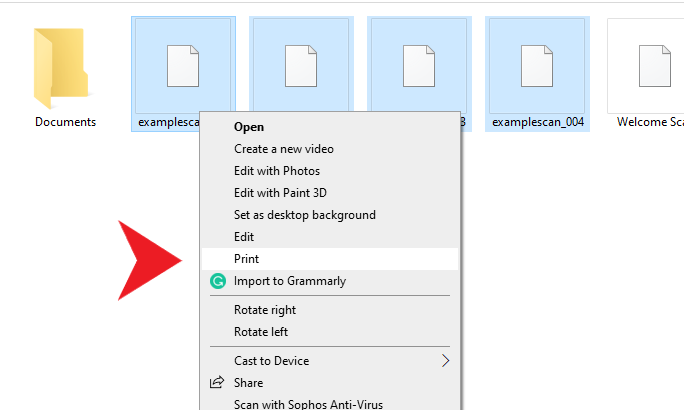
Task: Choose Print from the context menu
Action: 247,259
